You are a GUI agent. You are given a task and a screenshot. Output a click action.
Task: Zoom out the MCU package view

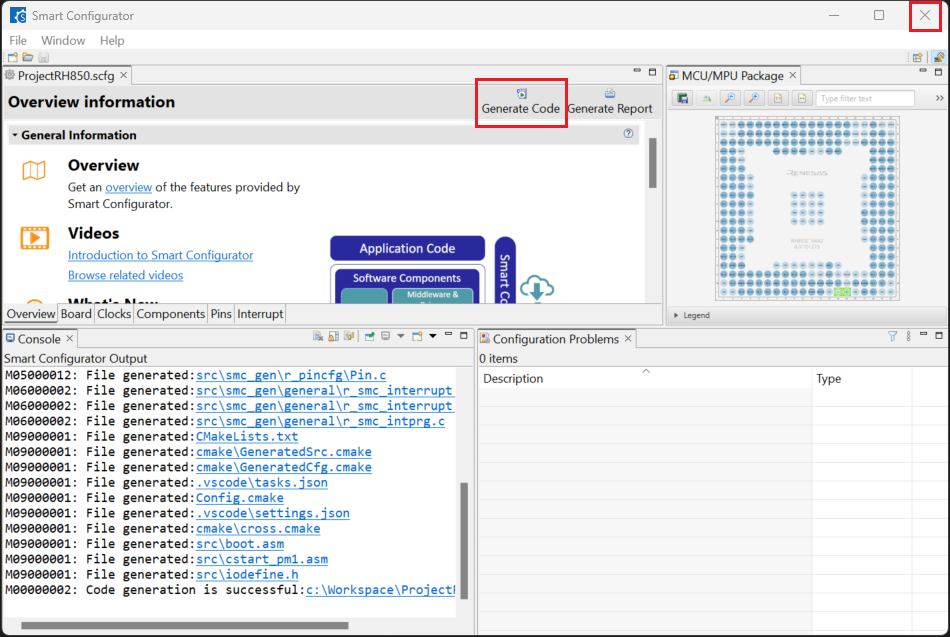(x=730, y=98)
